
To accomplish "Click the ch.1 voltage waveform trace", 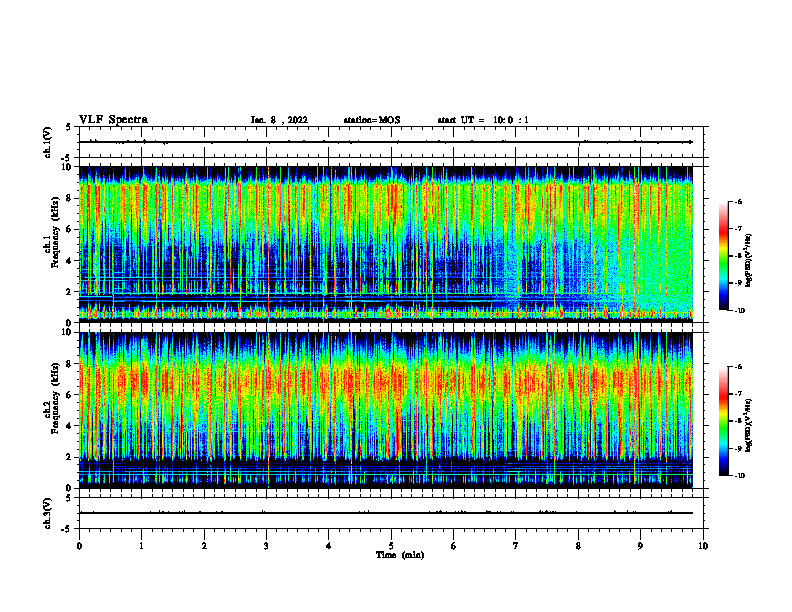I will pos(386,142).
